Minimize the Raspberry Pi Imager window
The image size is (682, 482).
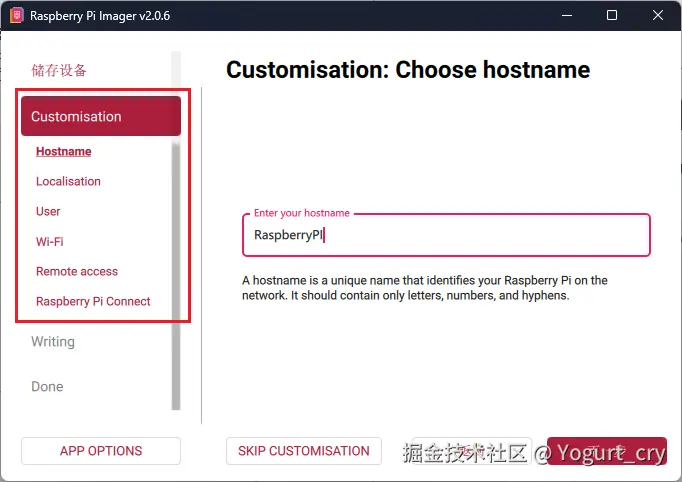coord(567,16)
